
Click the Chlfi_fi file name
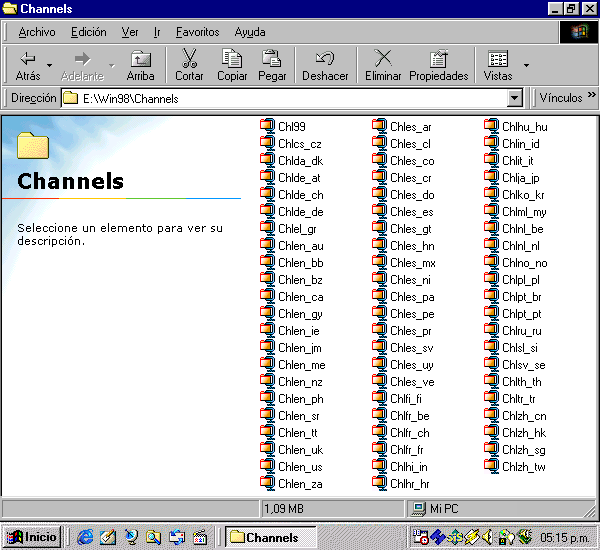(406, 399)
